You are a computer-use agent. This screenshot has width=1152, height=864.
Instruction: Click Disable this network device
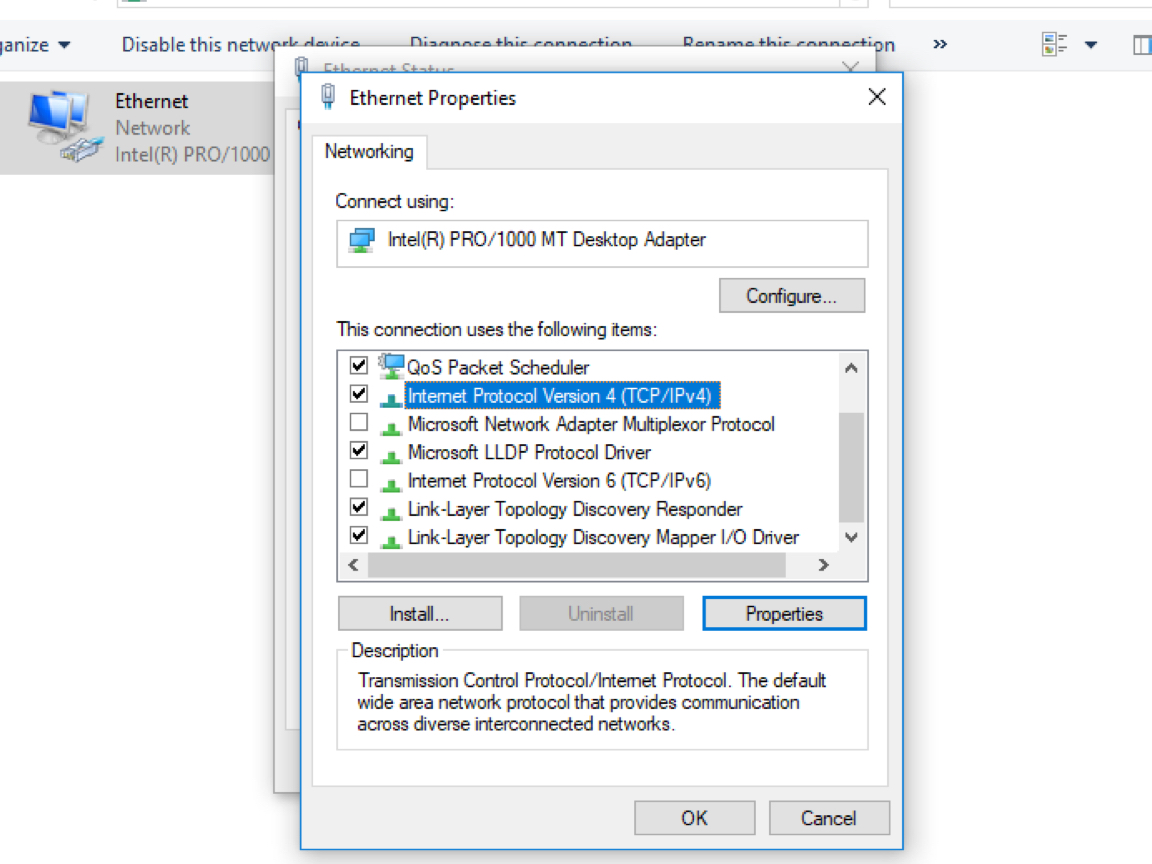[241, 45]
